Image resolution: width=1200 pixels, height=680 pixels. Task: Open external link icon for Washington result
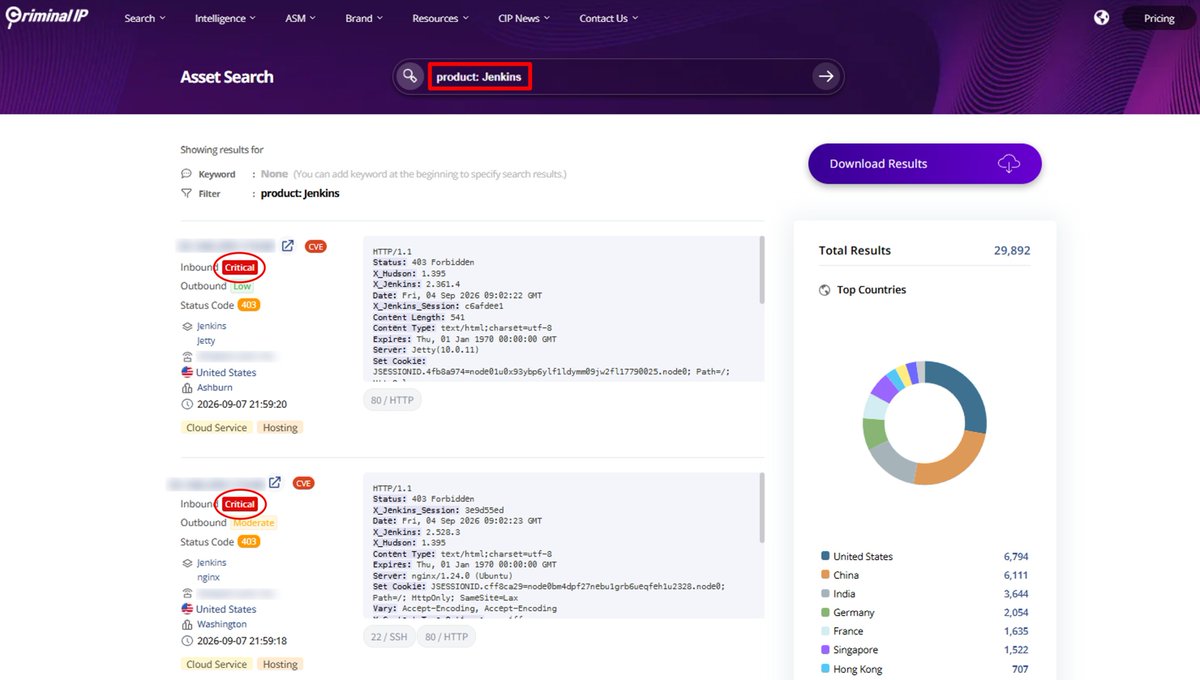[275, 482]
